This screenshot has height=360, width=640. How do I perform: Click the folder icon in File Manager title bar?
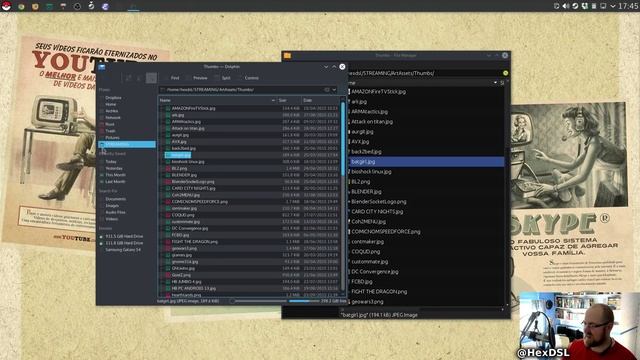coord(287,56)
